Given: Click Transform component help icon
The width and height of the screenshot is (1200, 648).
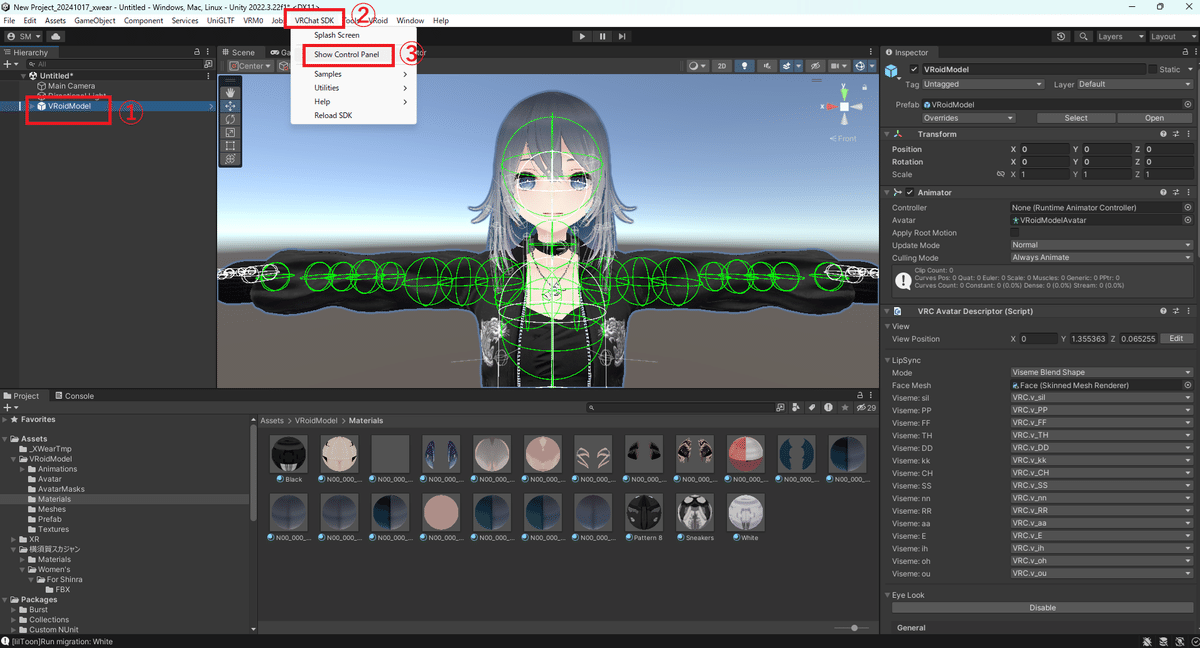Looking at the screenshot, I should tap(1163, 134).
